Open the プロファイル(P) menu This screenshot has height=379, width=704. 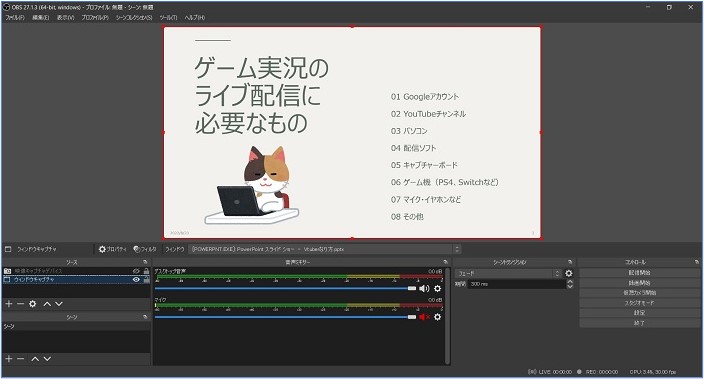click(x=95, y=18)
